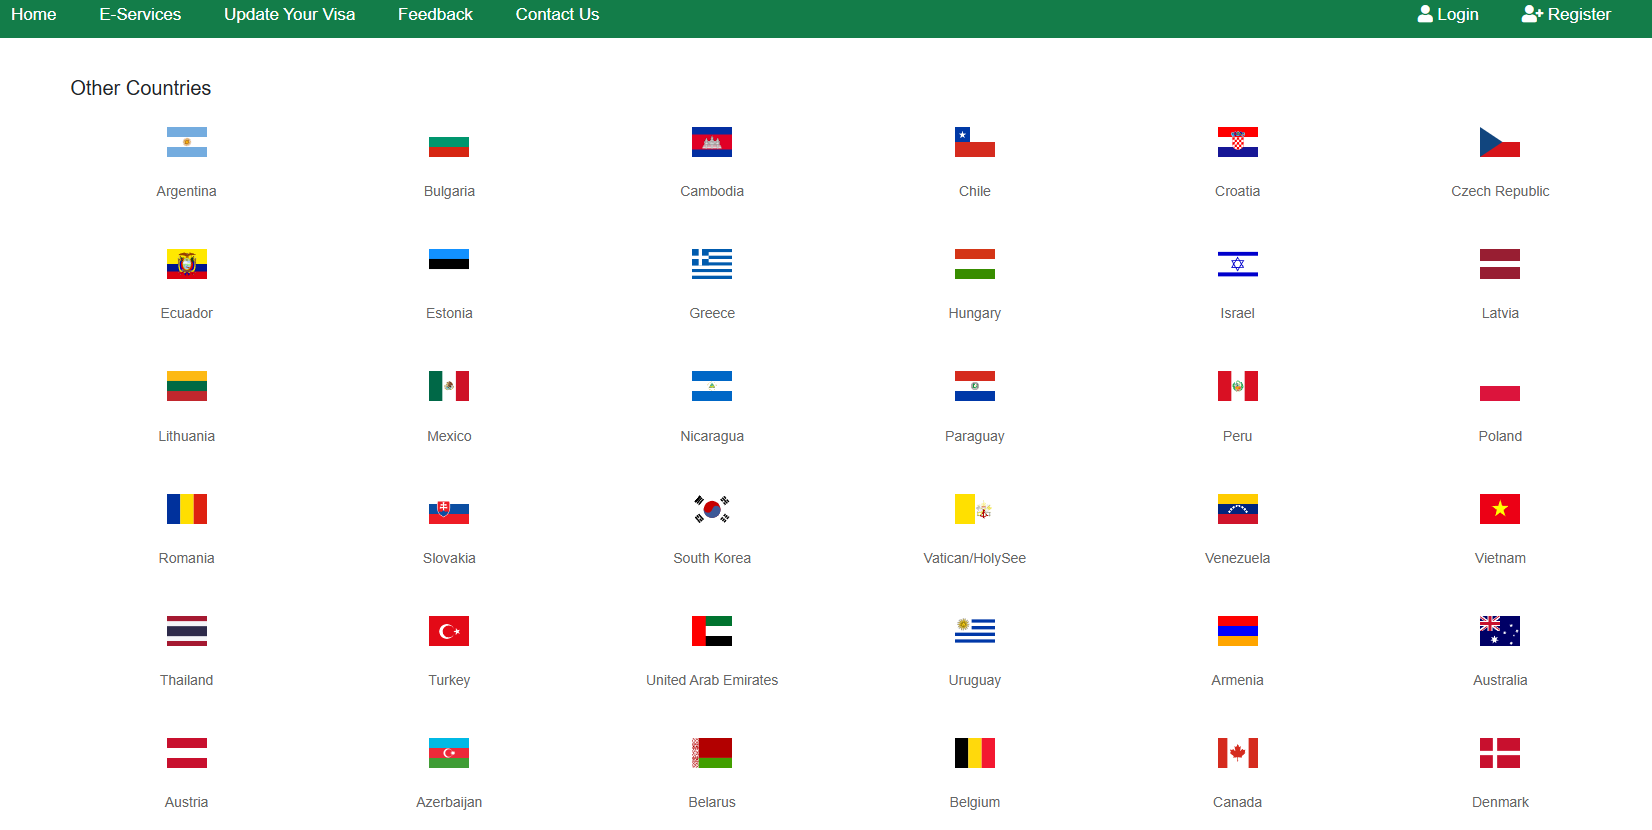Screen dimensions: 1652x830
Task: Open the Czech Republic text link
Action: [x=1500, y=191]
